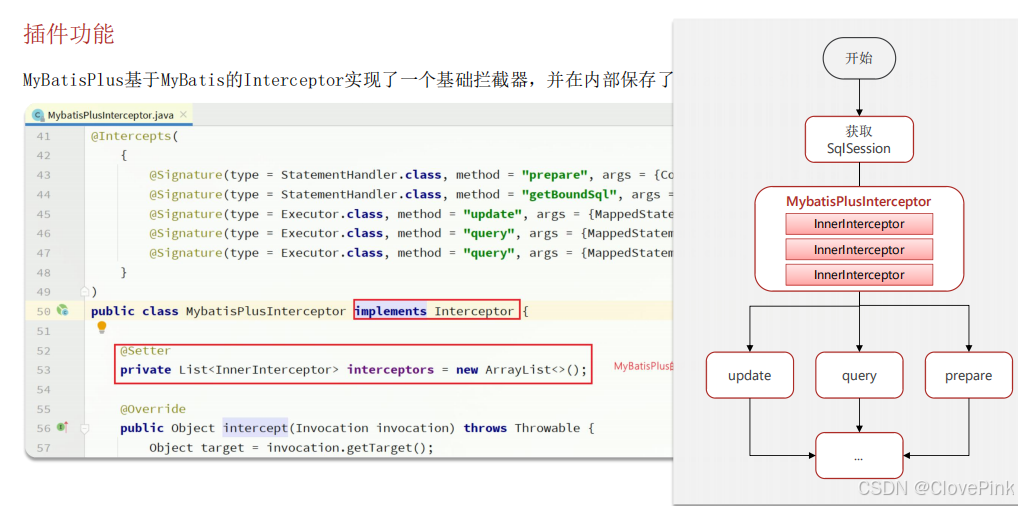Click line number 48 in the gutter
The width and height of the screenshot is (1018, 506).
coord(43,272)
